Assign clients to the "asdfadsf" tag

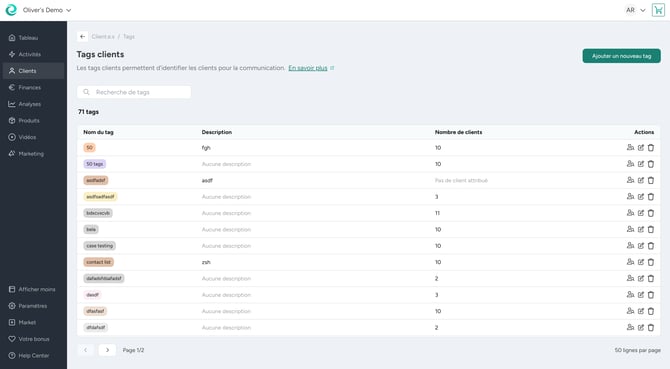630,180
